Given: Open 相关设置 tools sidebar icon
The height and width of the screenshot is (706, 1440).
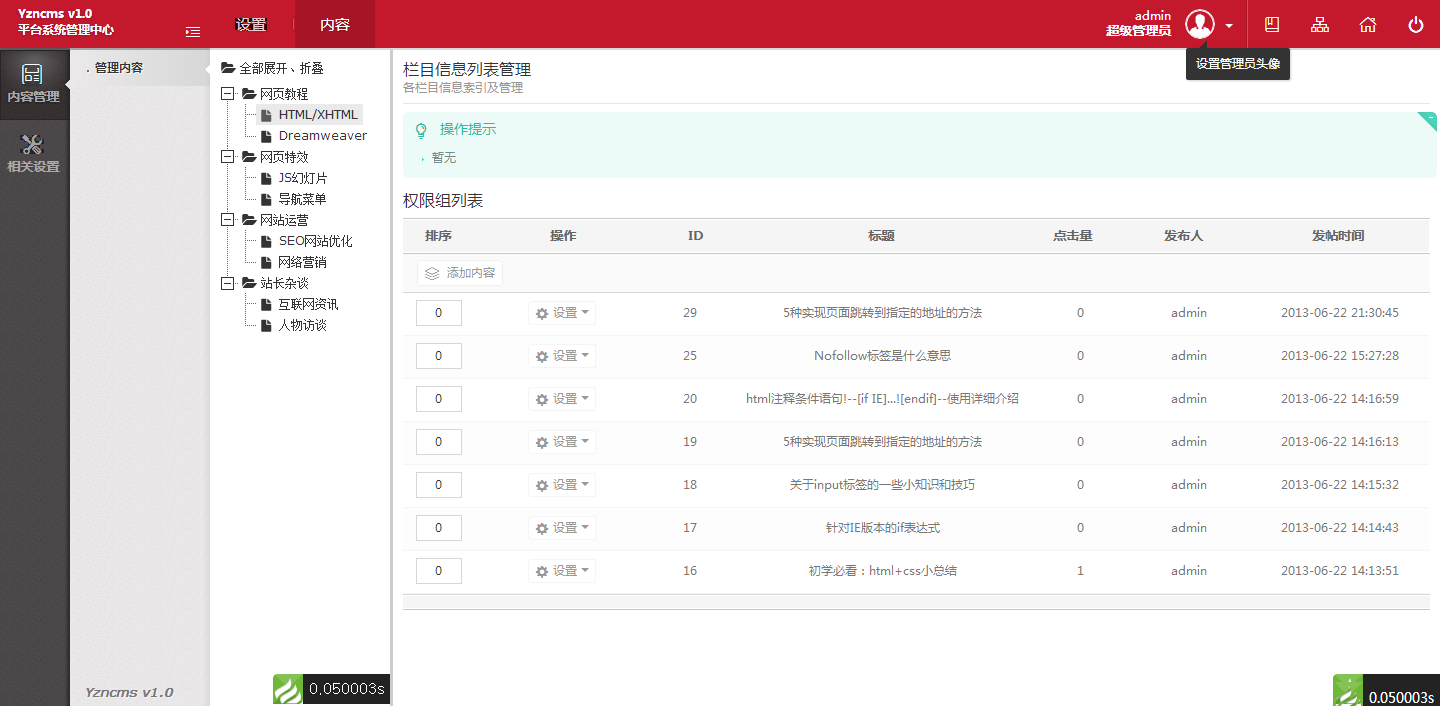Looking at the screenshot, I should point(33,154).
